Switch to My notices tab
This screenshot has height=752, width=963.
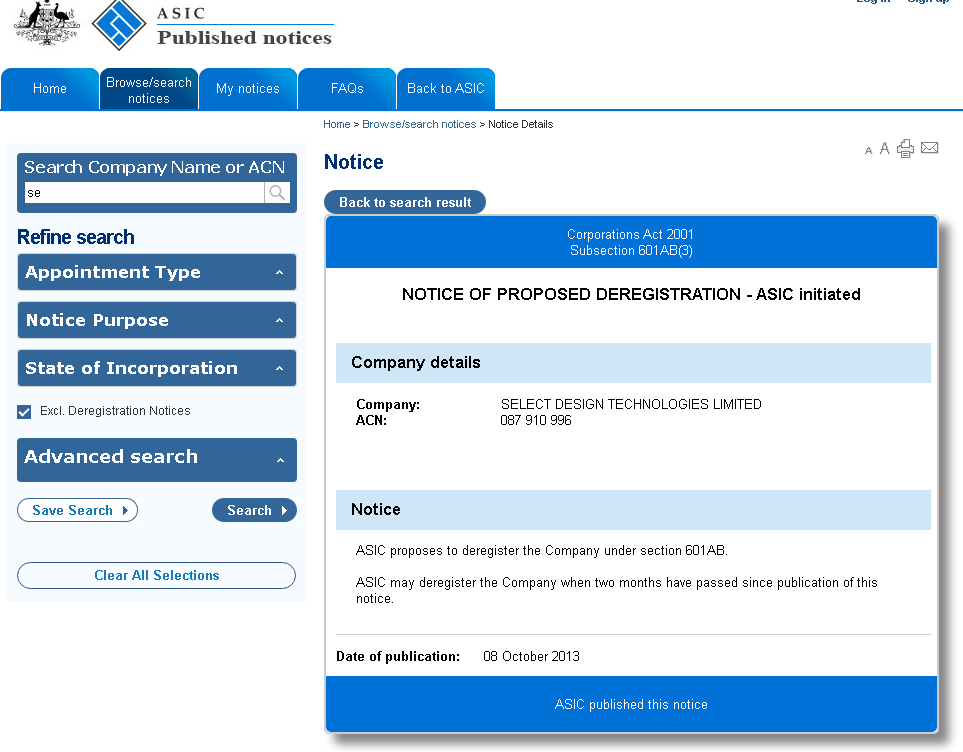click(x=248, y=89)
